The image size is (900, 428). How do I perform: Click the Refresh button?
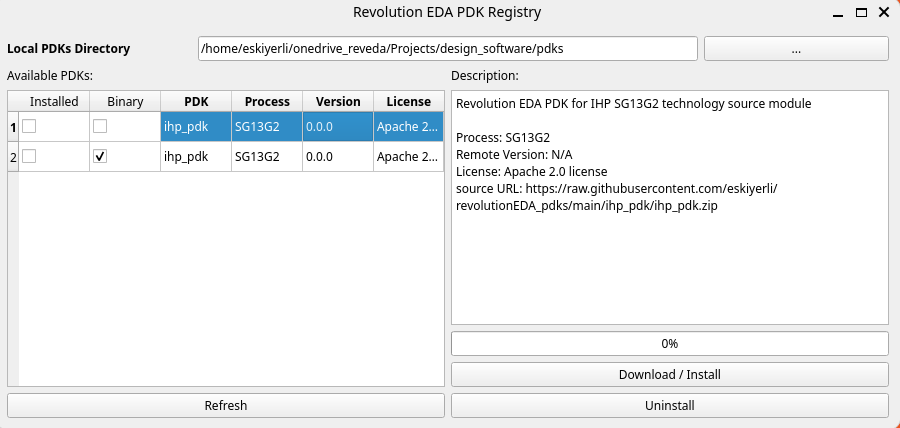click(x=226, y=406)
